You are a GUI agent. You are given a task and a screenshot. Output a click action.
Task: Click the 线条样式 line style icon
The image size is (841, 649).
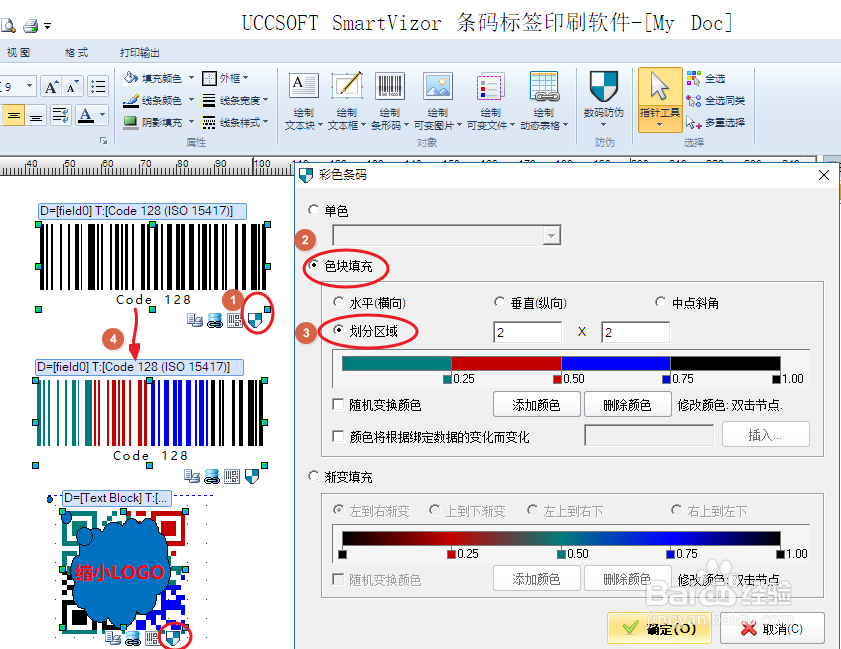[x=209, y=123]
